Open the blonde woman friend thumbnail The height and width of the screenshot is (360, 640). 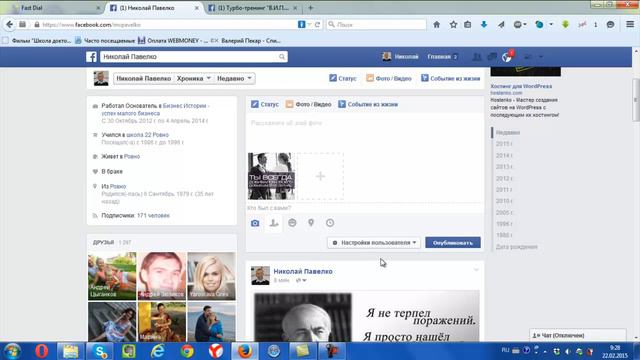coord(211,276)
